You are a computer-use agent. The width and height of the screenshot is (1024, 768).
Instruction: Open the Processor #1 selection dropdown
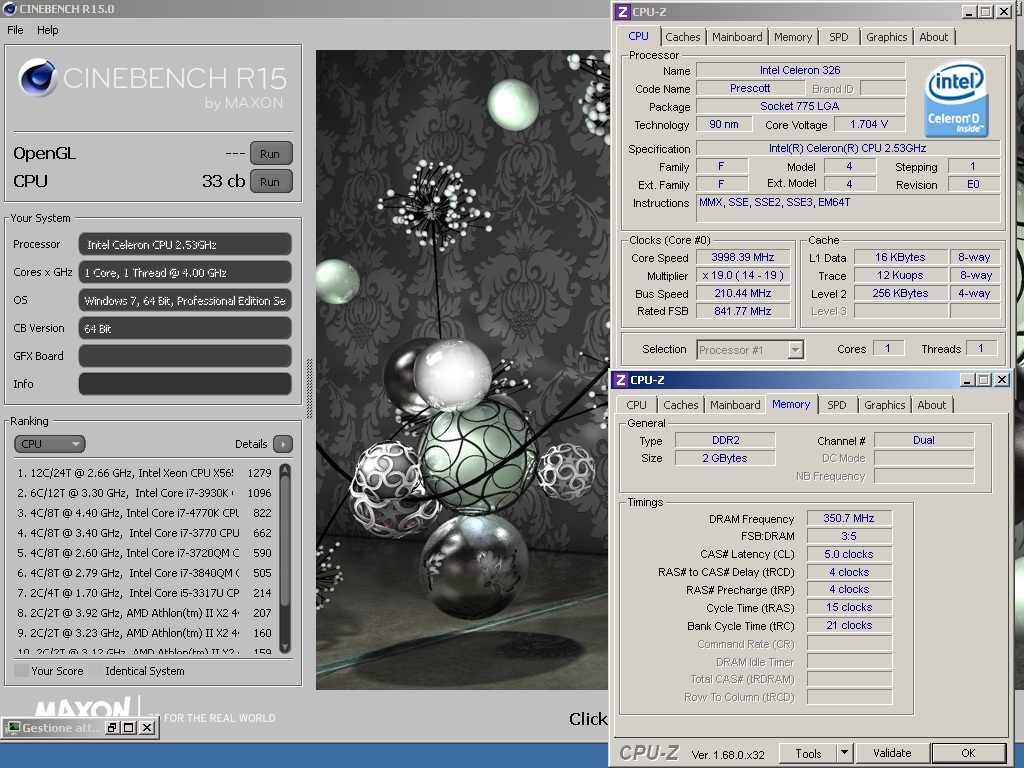pyautogui.click(x=750, y=350)
